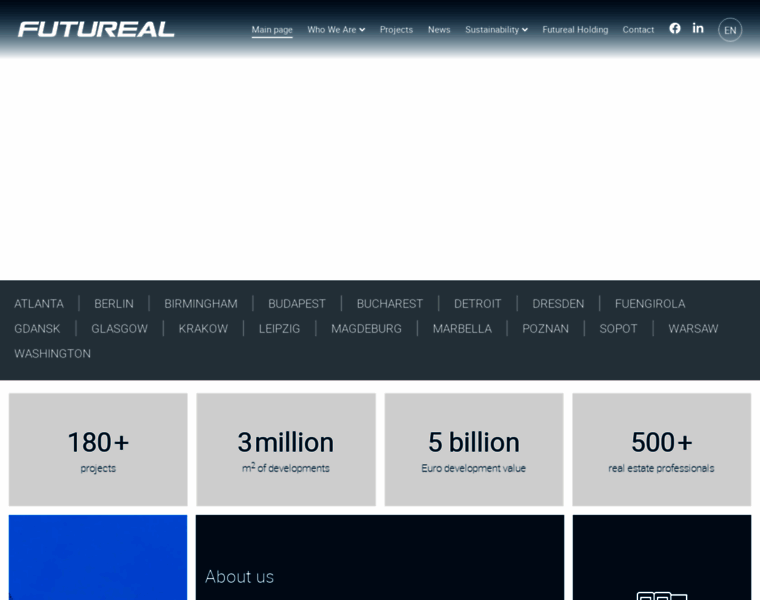Open Futureal Holding menu item
The height and width of the screenshot is (600, 760).
pyautogui.click(x=575, y=30)
